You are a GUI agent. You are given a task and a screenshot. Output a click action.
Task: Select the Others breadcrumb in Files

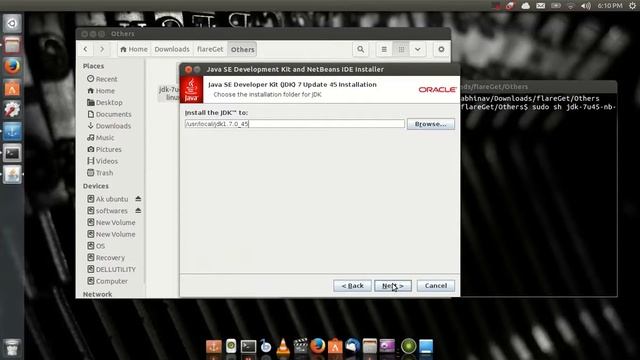pyautogui.click(x=242, y=49)
